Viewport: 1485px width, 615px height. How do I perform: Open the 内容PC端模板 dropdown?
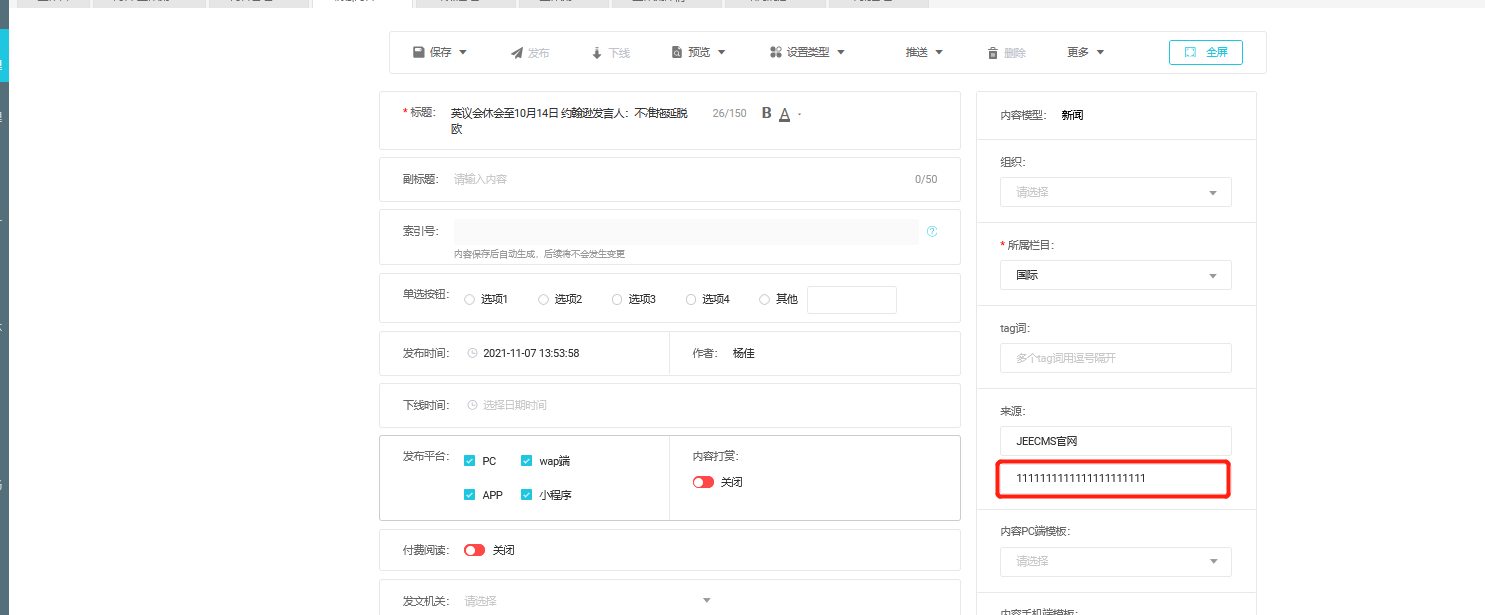(x=1116, y=562)
